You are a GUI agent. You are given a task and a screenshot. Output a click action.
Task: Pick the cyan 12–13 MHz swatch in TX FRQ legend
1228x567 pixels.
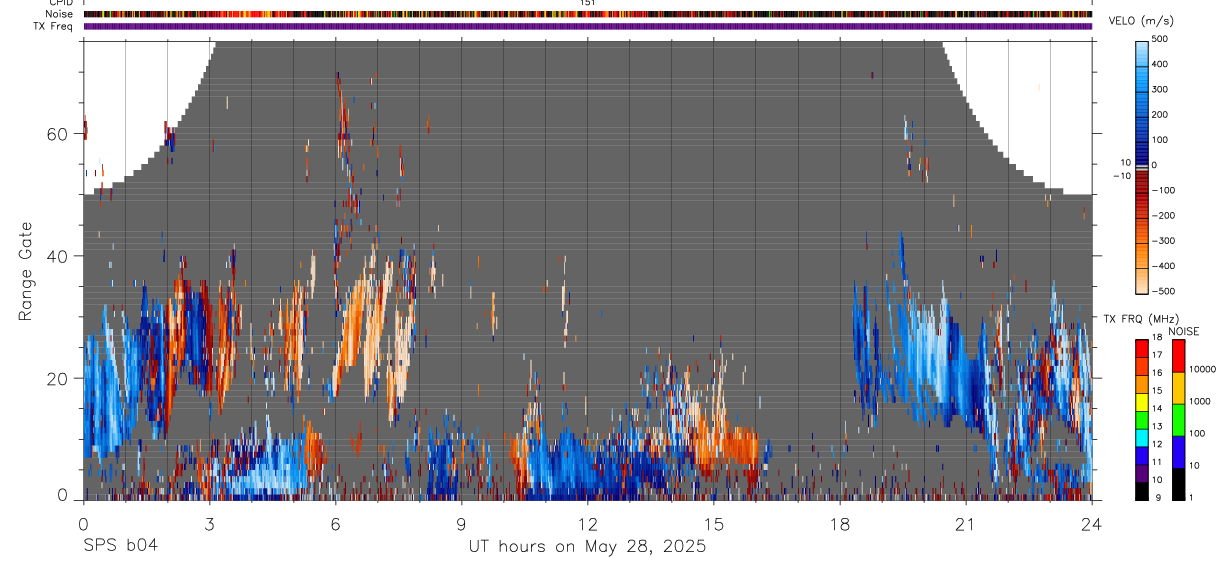coord(1142,438)
